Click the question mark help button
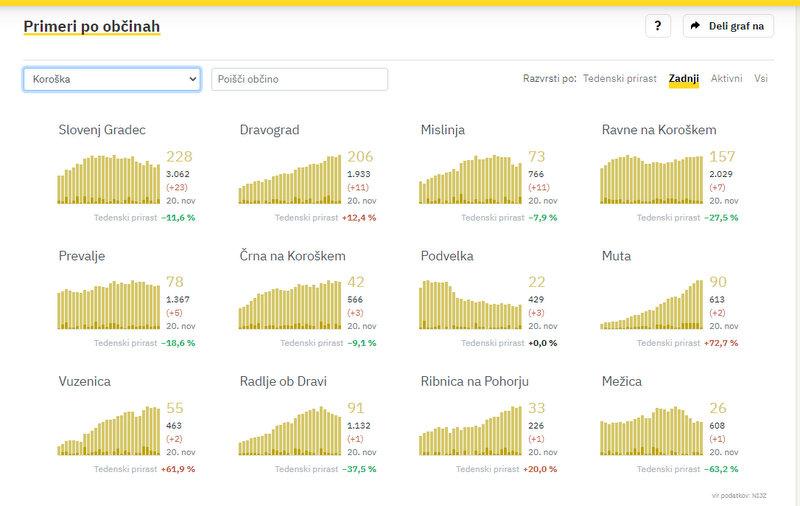Viewport: 800px width, 506px height. tap(657, 27)
